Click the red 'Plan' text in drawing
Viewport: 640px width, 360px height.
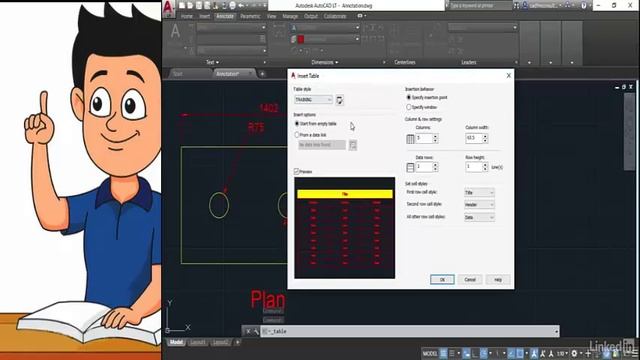268,300
